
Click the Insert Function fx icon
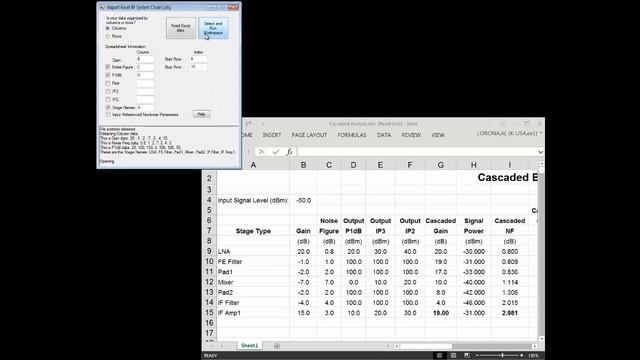click(289, 152)
